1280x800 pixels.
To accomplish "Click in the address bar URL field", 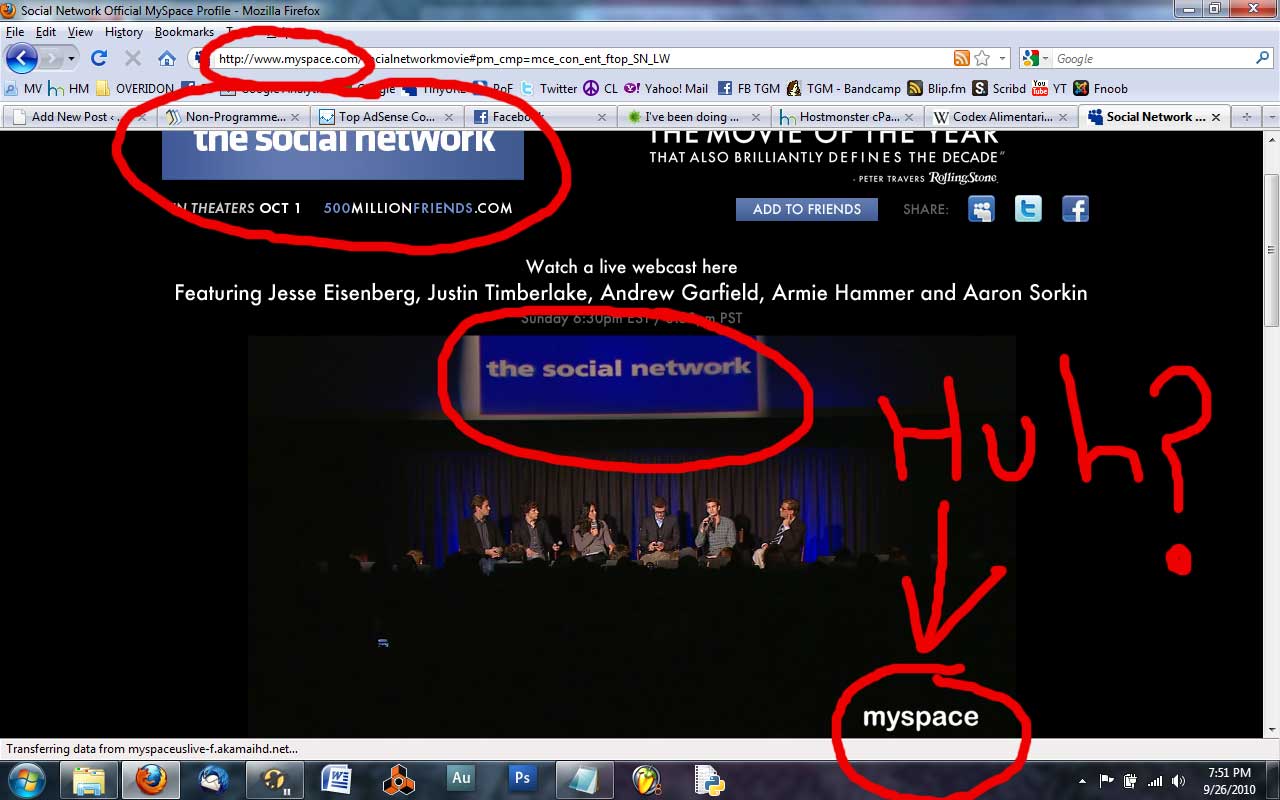I will click(580, 58).
